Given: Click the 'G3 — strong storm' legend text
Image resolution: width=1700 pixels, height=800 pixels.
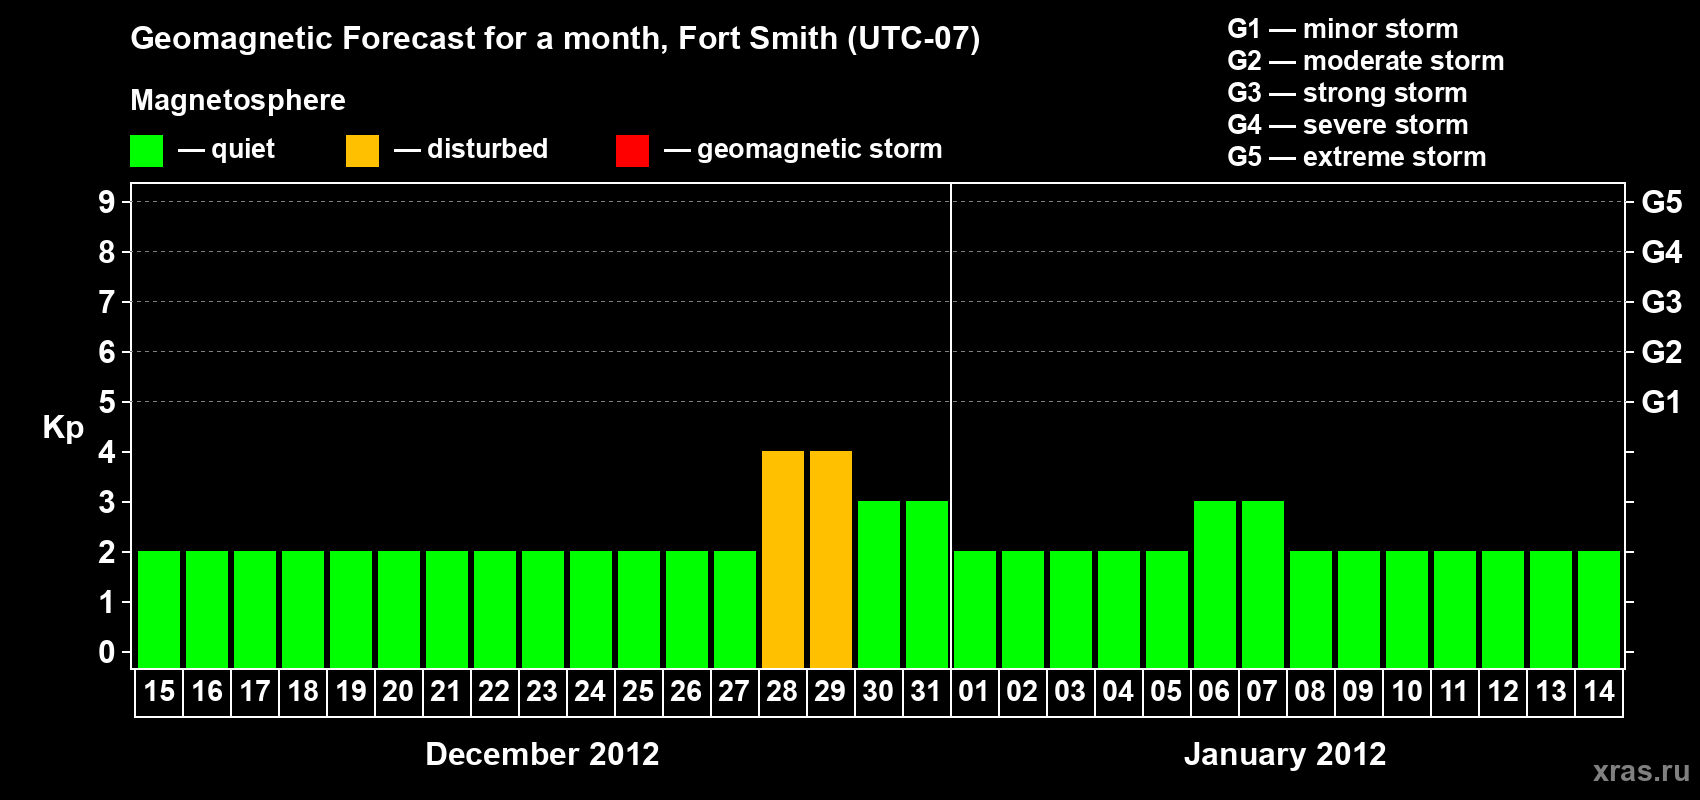Looking at the screenshot, I should pyautogui.click(x=1348, y=93).
